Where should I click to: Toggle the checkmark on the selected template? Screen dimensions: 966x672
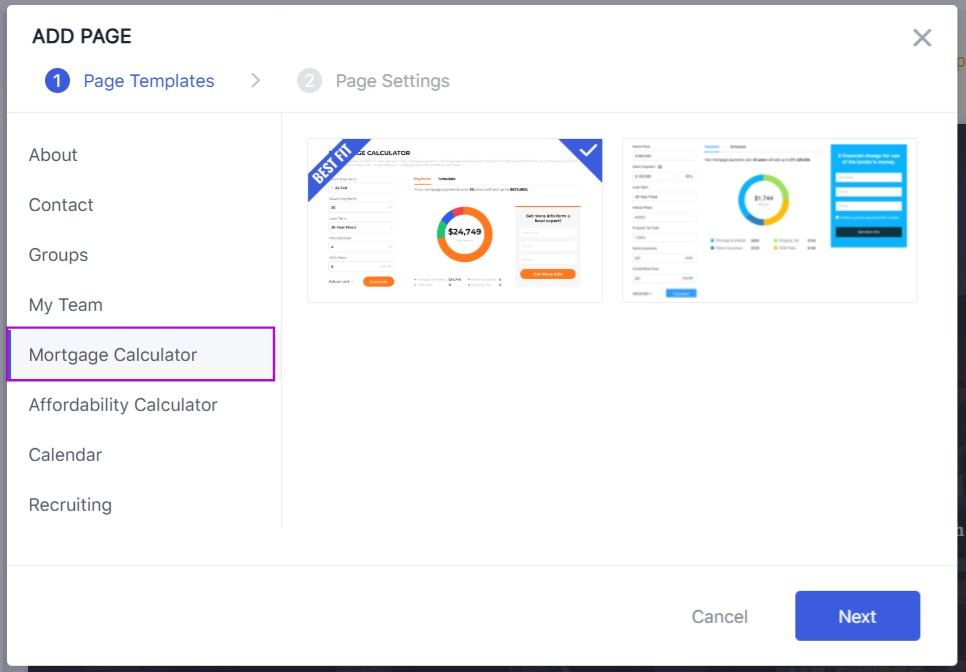coord(588,151)
